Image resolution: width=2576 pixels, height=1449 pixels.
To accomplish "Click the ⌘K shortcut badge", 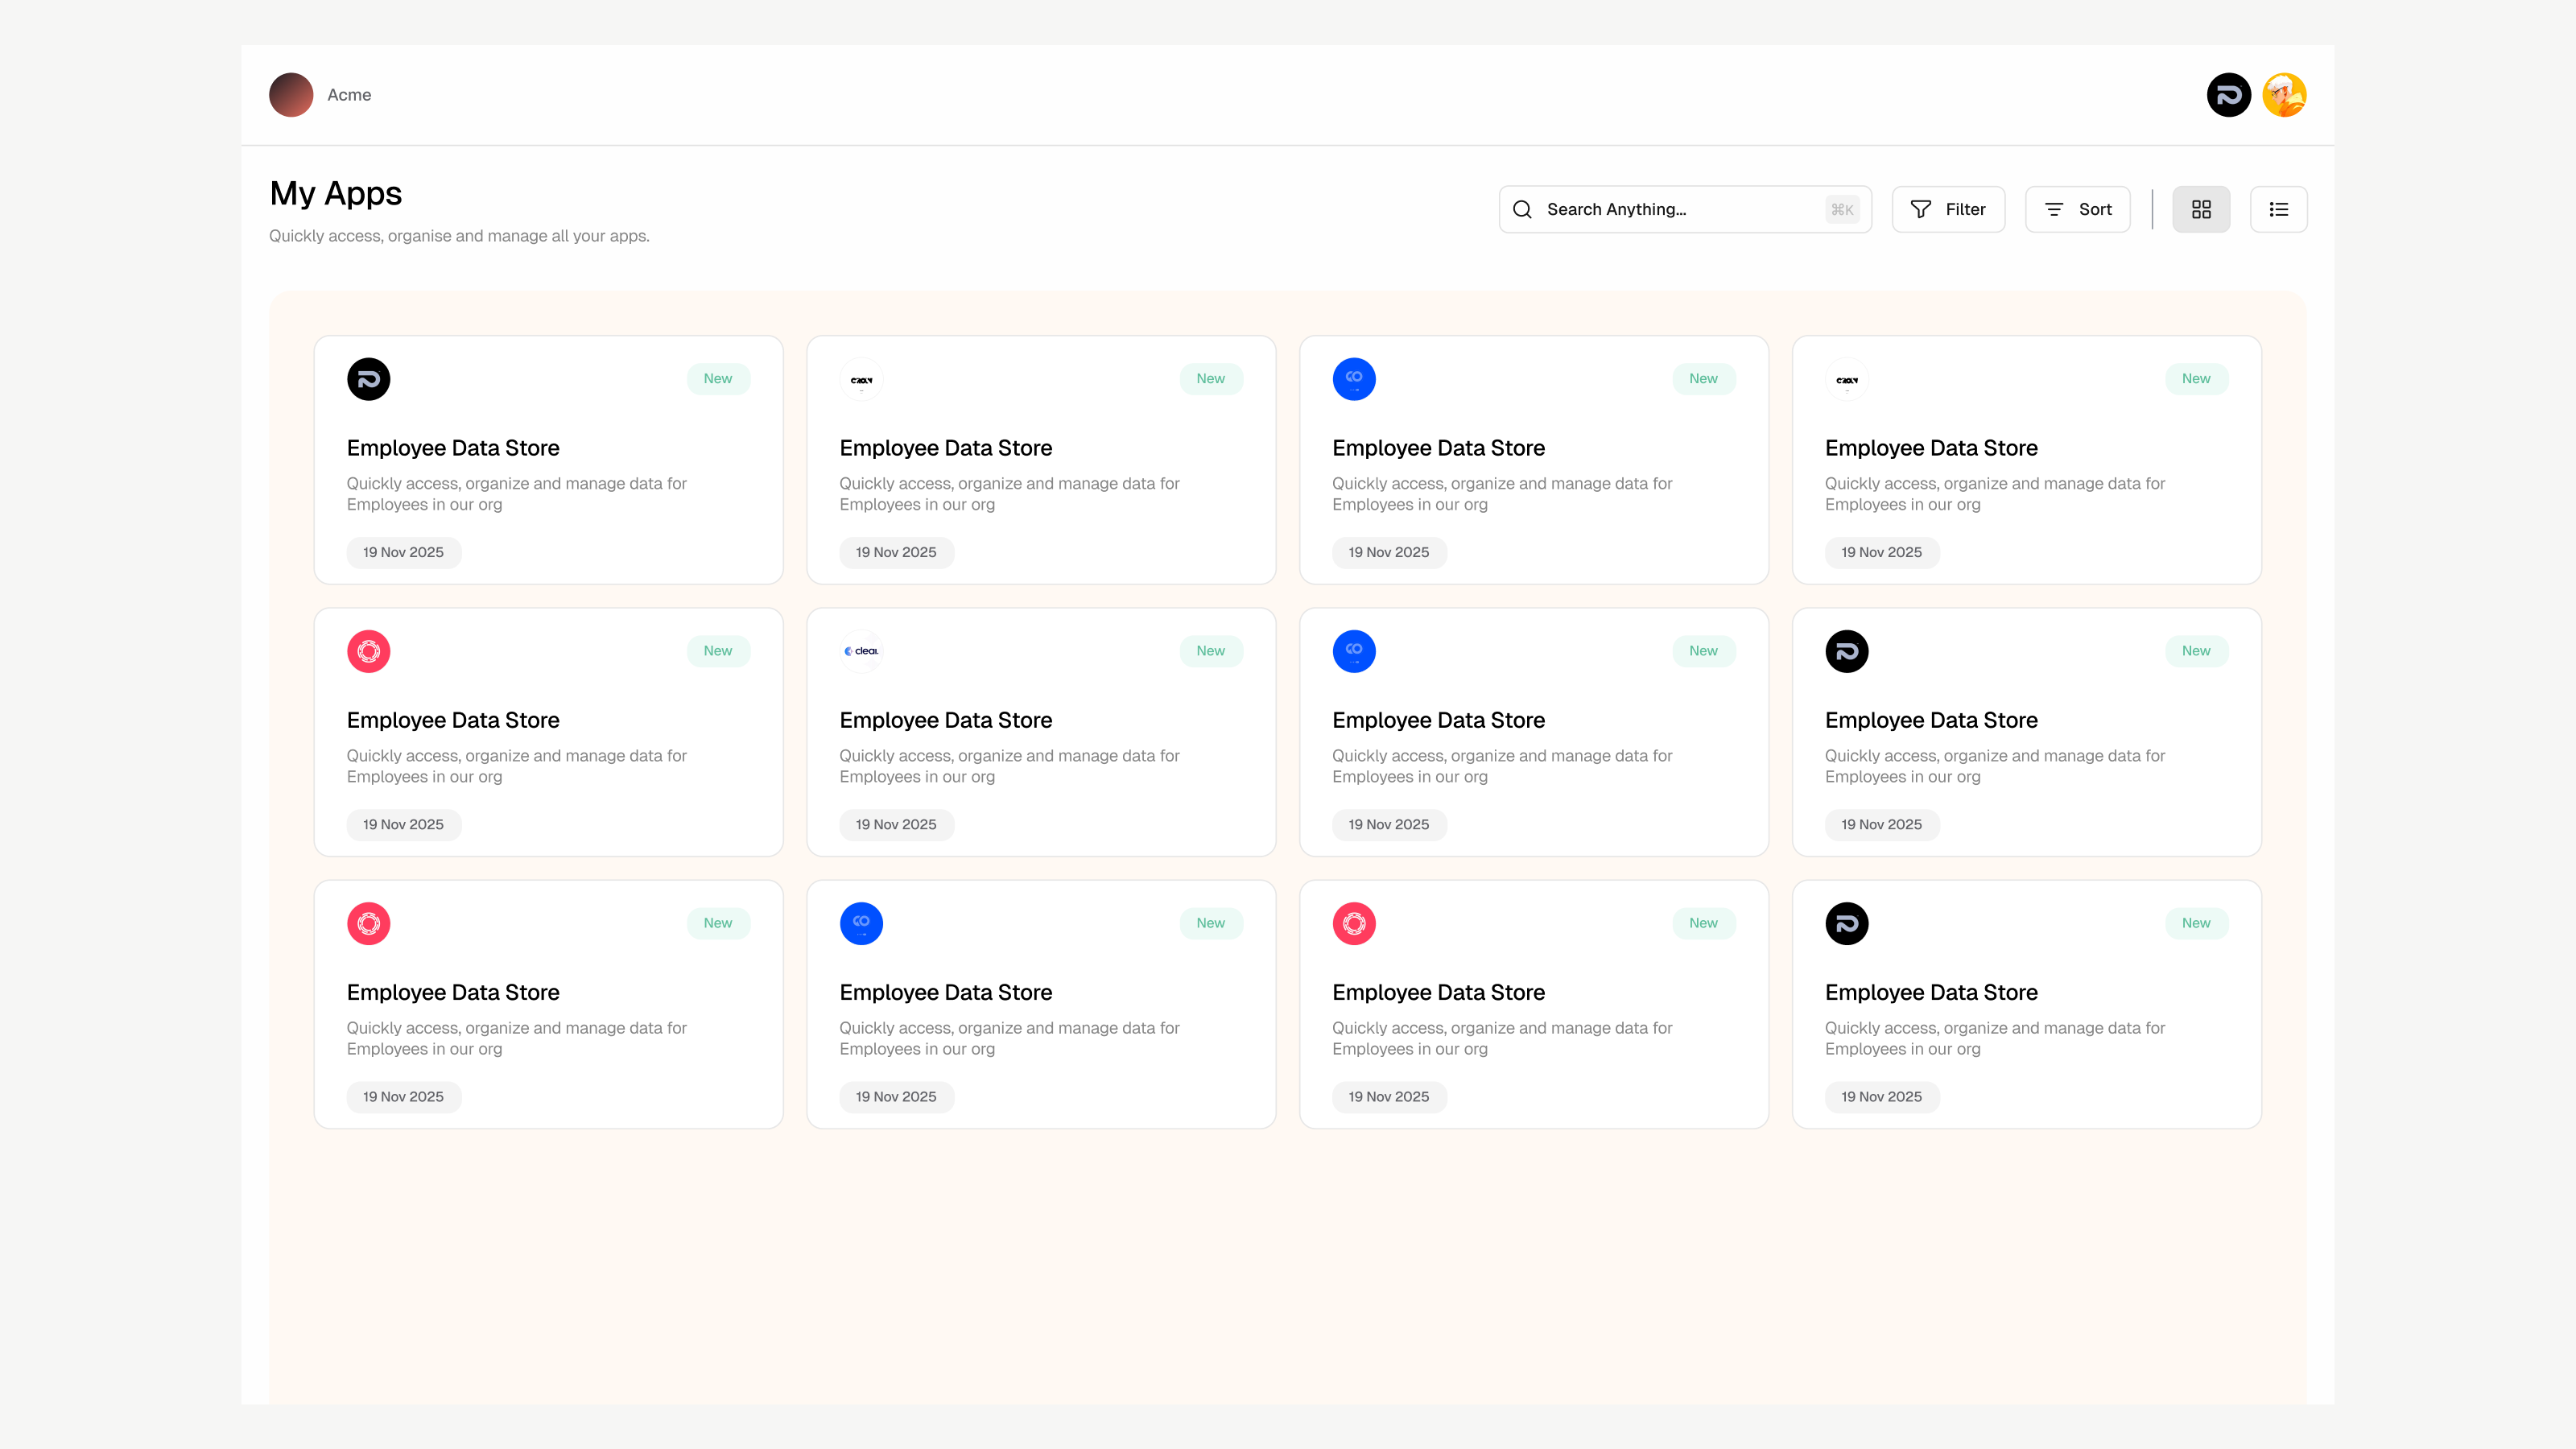I will click(1842, 209).
